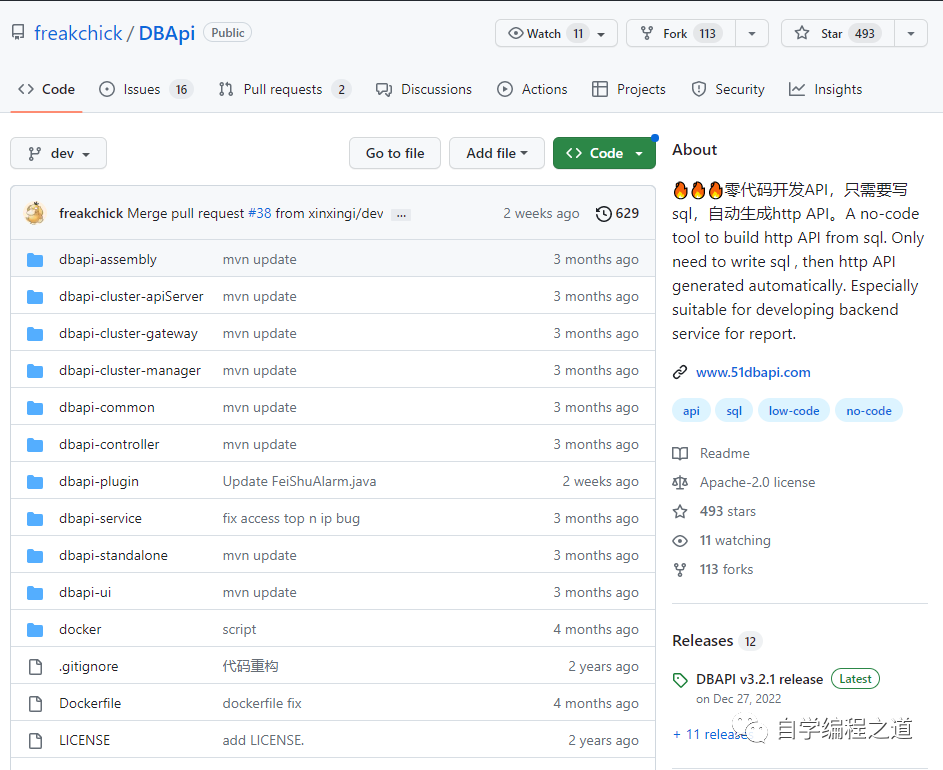Open the dev branch dropdown
This screenshot has width=943, height=770.
[x=58, y=153]
